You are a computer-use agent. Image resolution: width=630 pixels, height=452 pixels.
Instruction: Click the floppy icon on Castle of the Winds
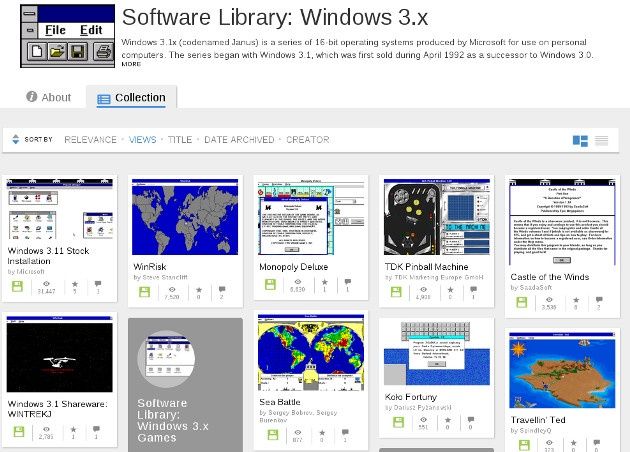click(522, 302)
